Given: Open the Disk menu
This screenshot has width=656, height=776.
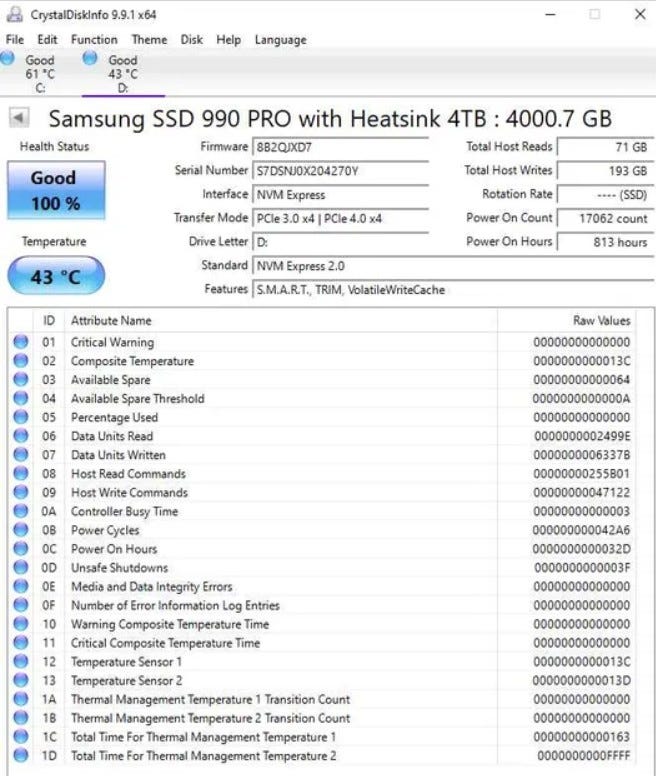Looking at the screenshot, I should click(191, 40).
